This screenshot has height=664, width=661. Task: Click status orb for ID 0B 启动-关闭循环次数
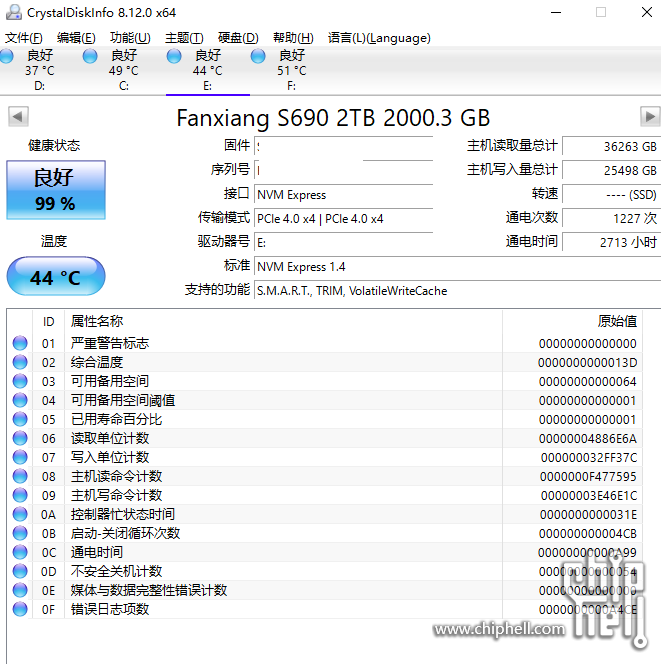tap(20, 533)
